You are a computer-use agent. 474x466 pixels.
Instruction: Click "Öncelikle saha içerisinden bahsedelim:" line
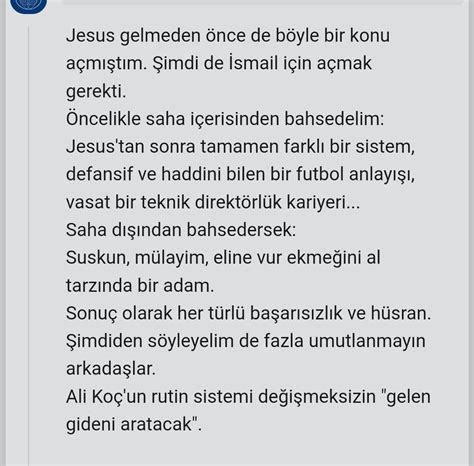click(225, 119)
